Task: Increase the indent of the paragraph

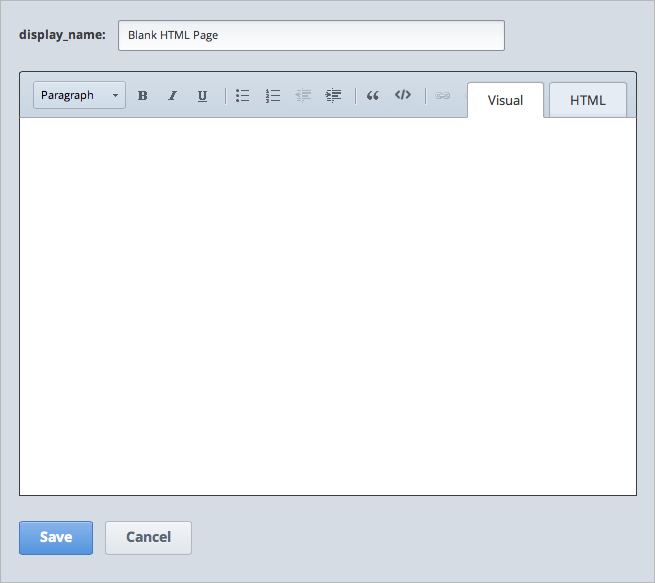Action: pos(333,96)
